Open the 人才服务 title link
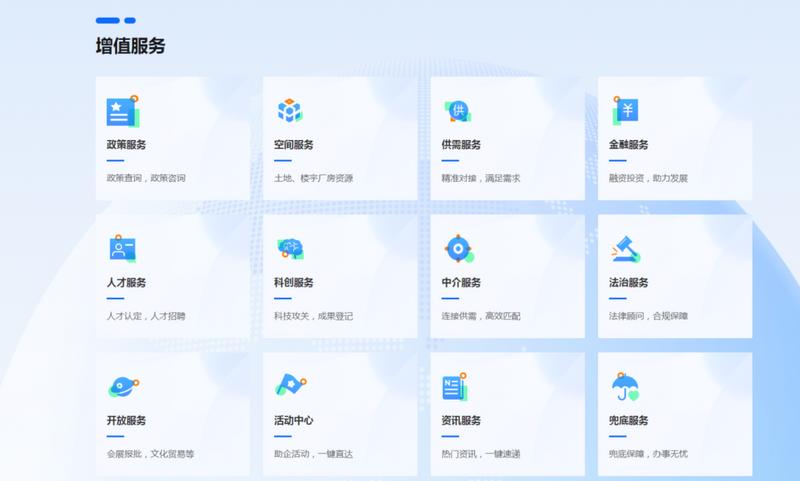Viewport: 800px width, 481px height. [126, 283]
